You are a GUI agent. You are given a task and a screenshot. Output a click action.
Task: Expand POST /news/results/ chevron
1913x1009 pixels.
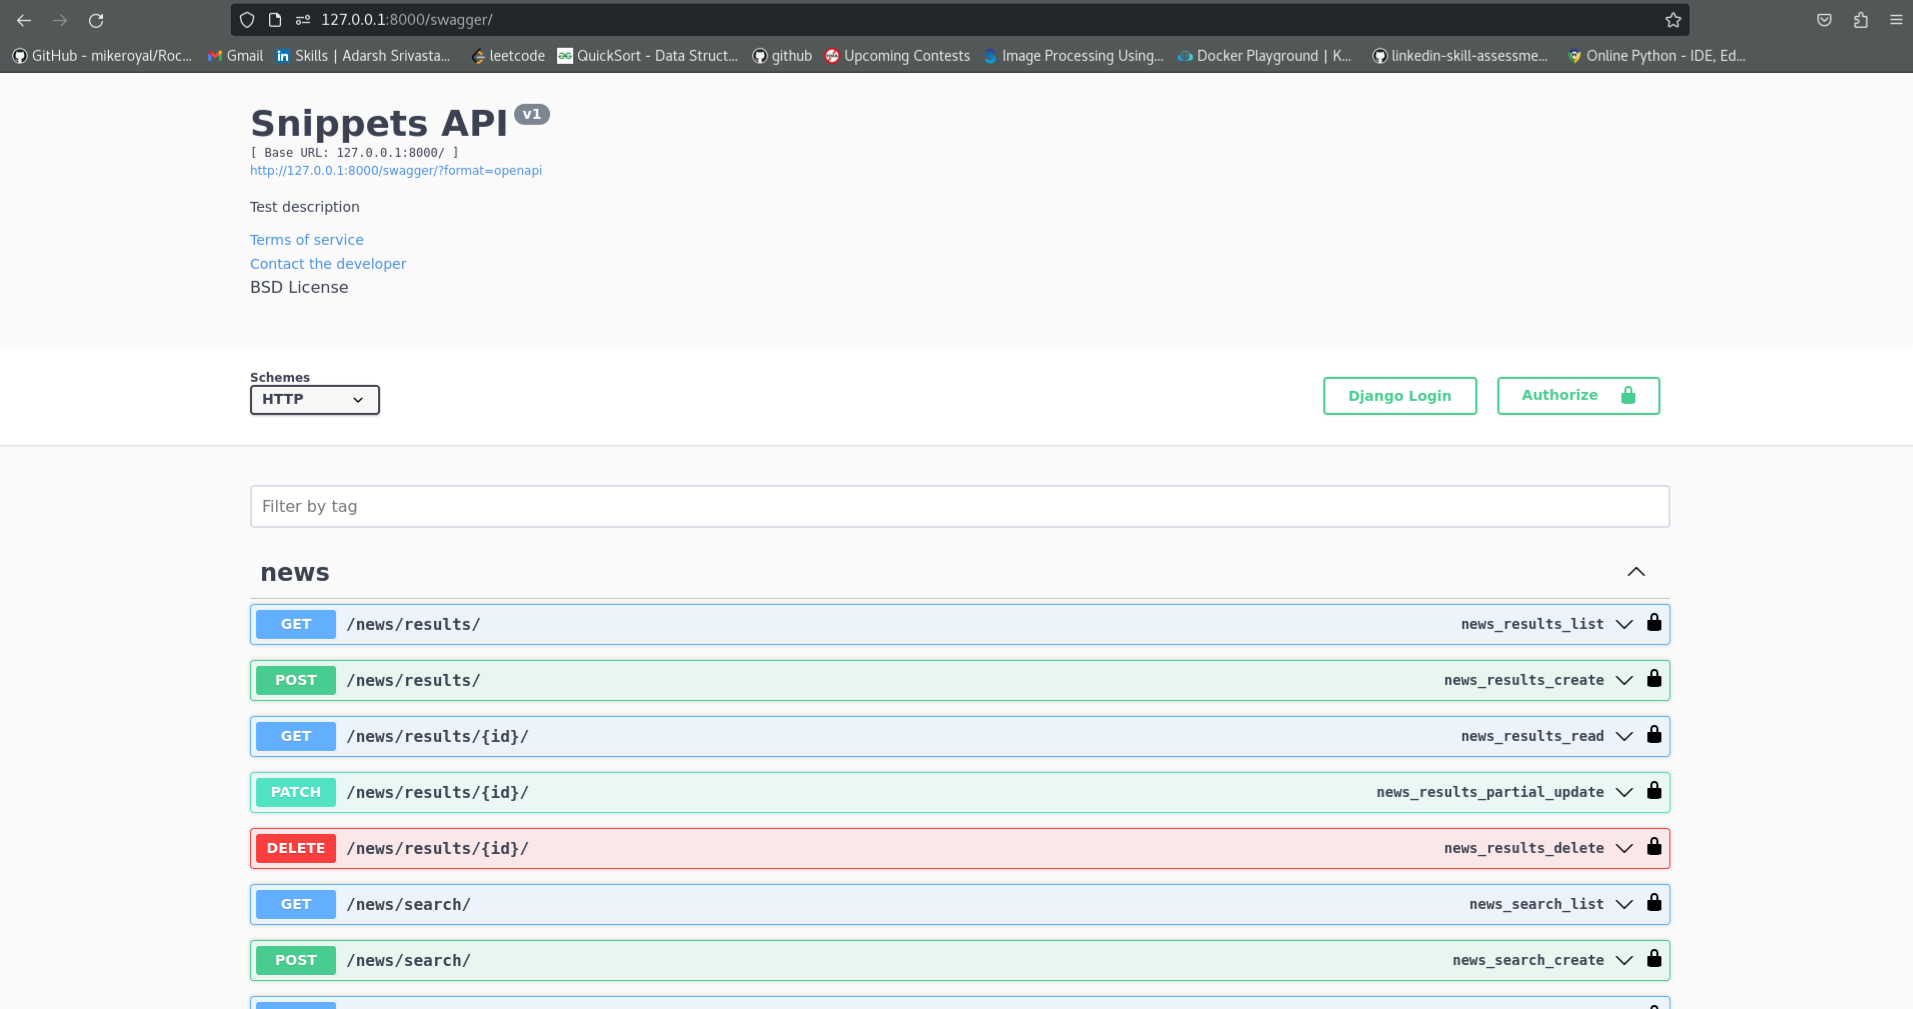[x=1624, y=680]
